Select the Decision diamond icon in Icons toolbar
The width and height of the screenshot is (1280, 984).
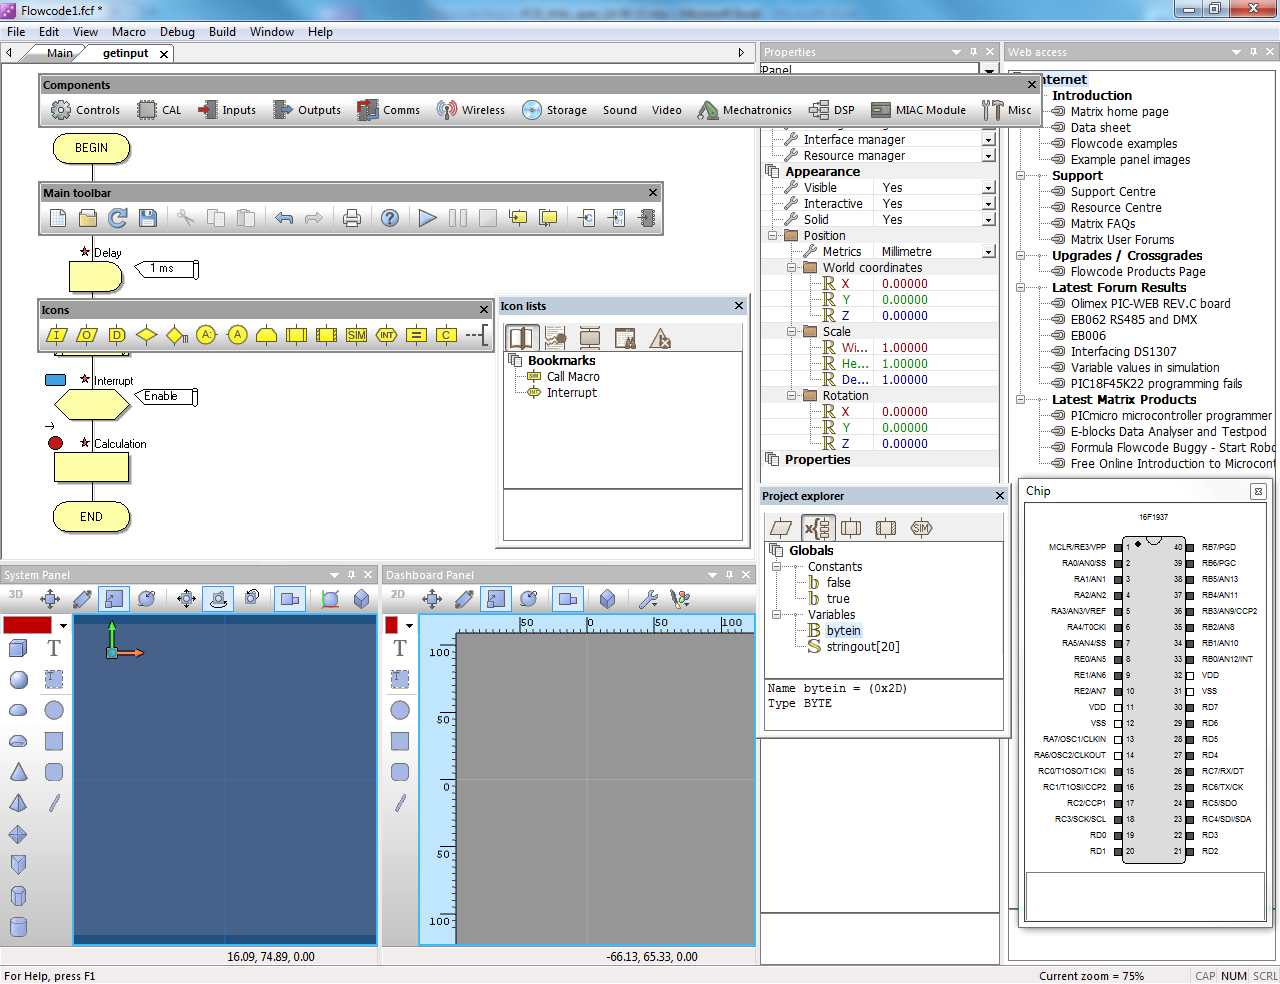click(147, 335)
